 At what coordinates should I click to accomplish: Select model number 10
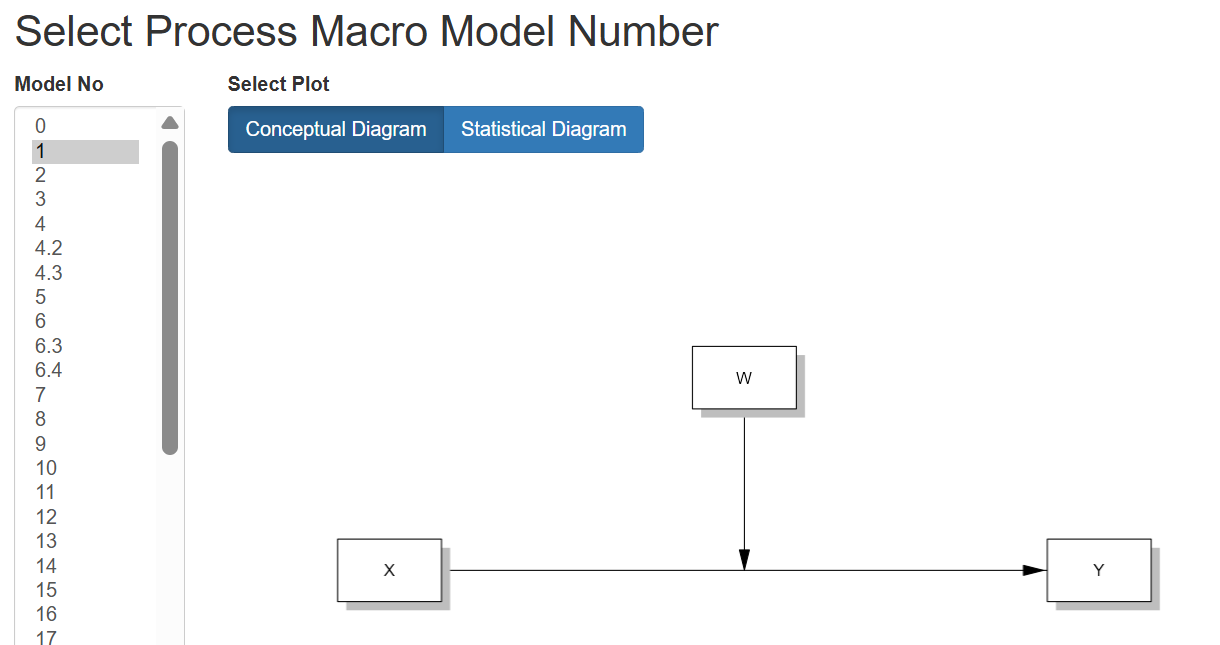(46, 468)
